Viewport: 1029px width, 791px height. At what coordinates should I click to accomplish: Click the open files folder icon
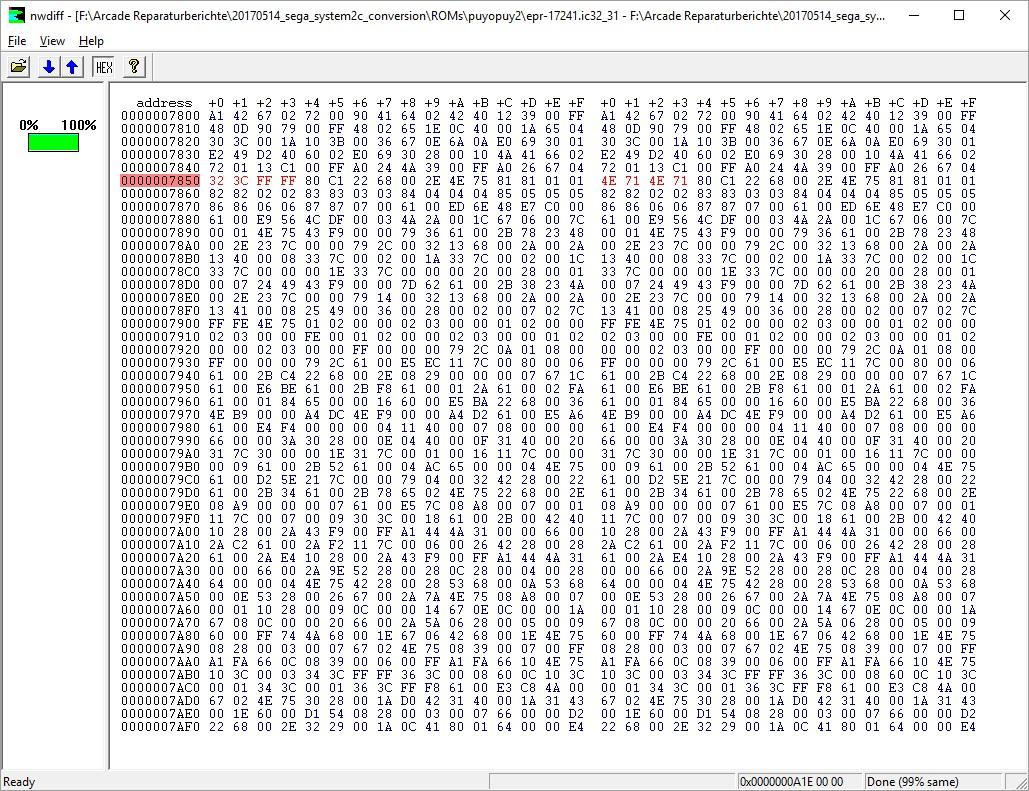(18, 67)
